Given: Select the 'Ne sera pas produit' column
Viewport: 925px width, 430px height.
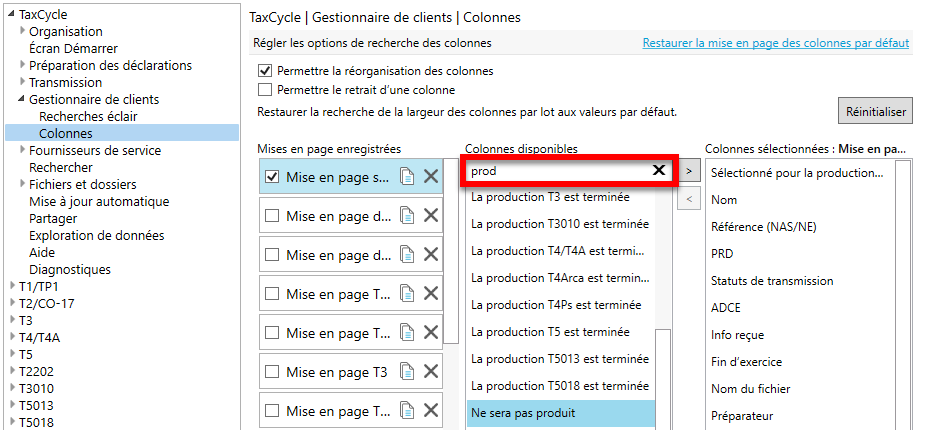Looking at the screenshot, I should click(560, 413).
